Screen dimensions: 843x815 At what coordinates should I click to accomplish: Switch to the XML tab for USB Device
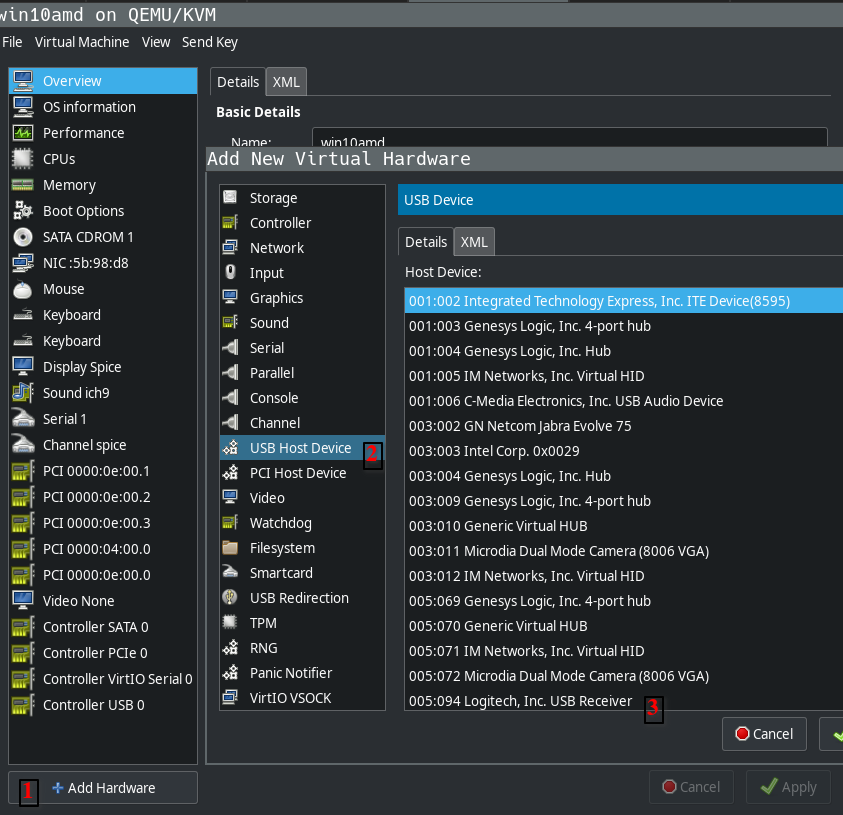pos(473,241)
